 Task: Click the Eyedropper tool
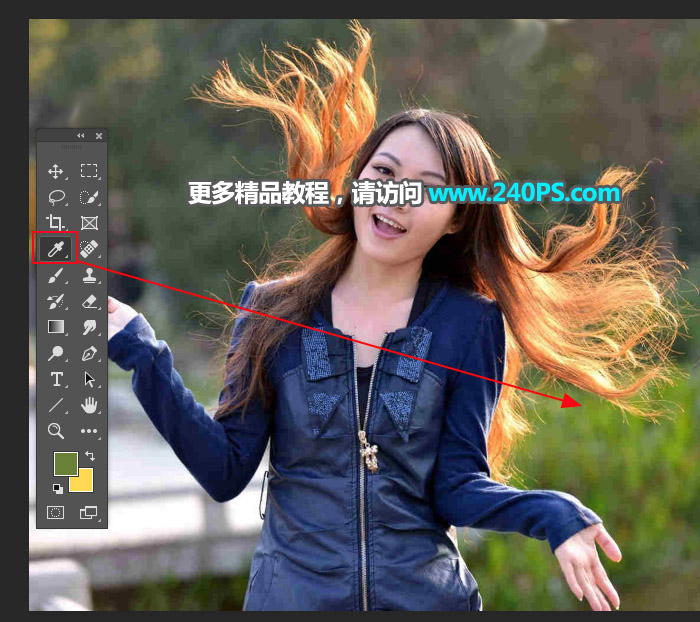coord(55,248)
